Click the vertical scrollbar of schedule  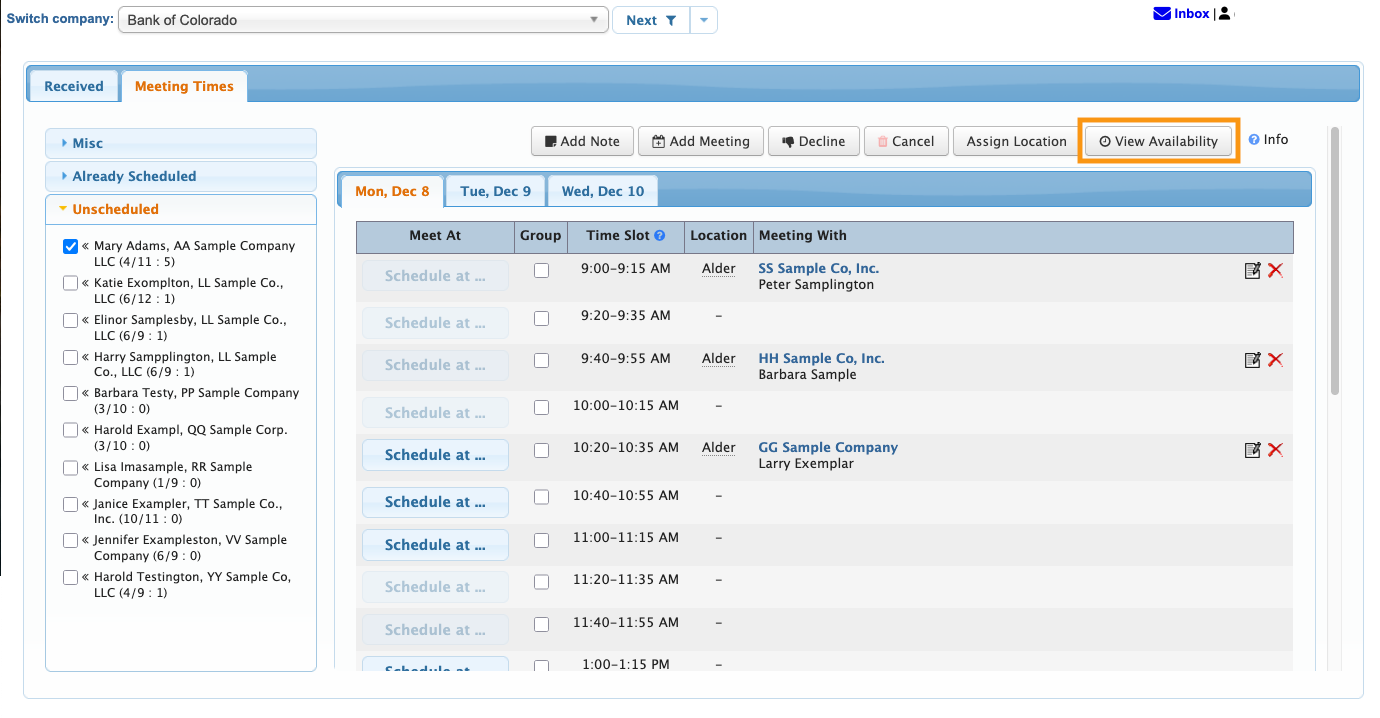pos(1335,260)
